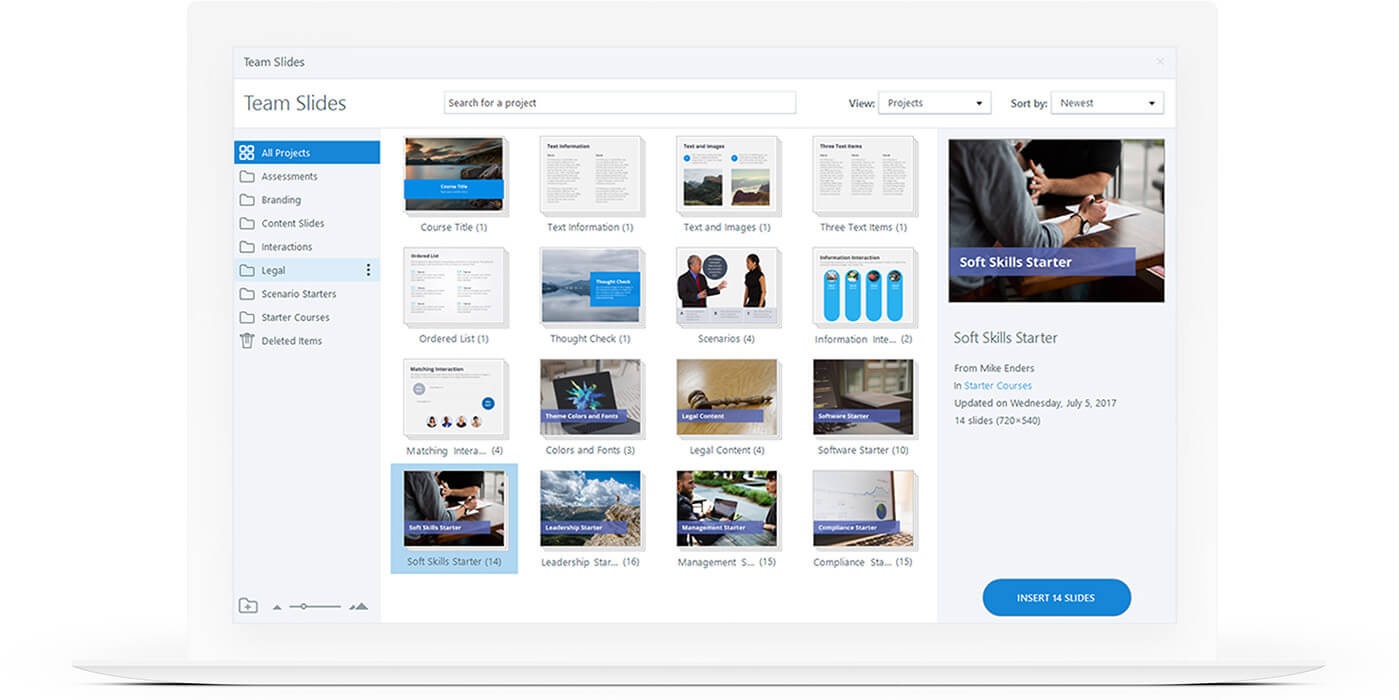Expand the Sort by Newest dropdown
This screenshot has height=700, width=1399.
click(1106, 103)
